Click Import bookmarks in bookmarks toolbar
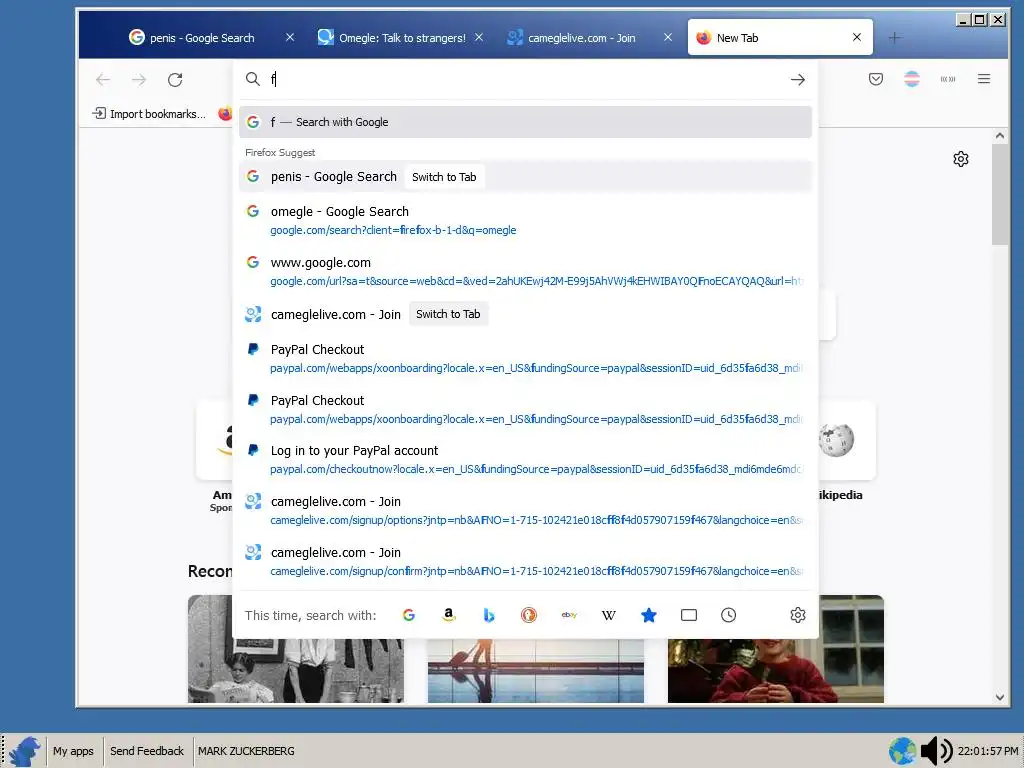This screenshot has height=768, width=1024. pyautogui.click(x=149, y=114)
